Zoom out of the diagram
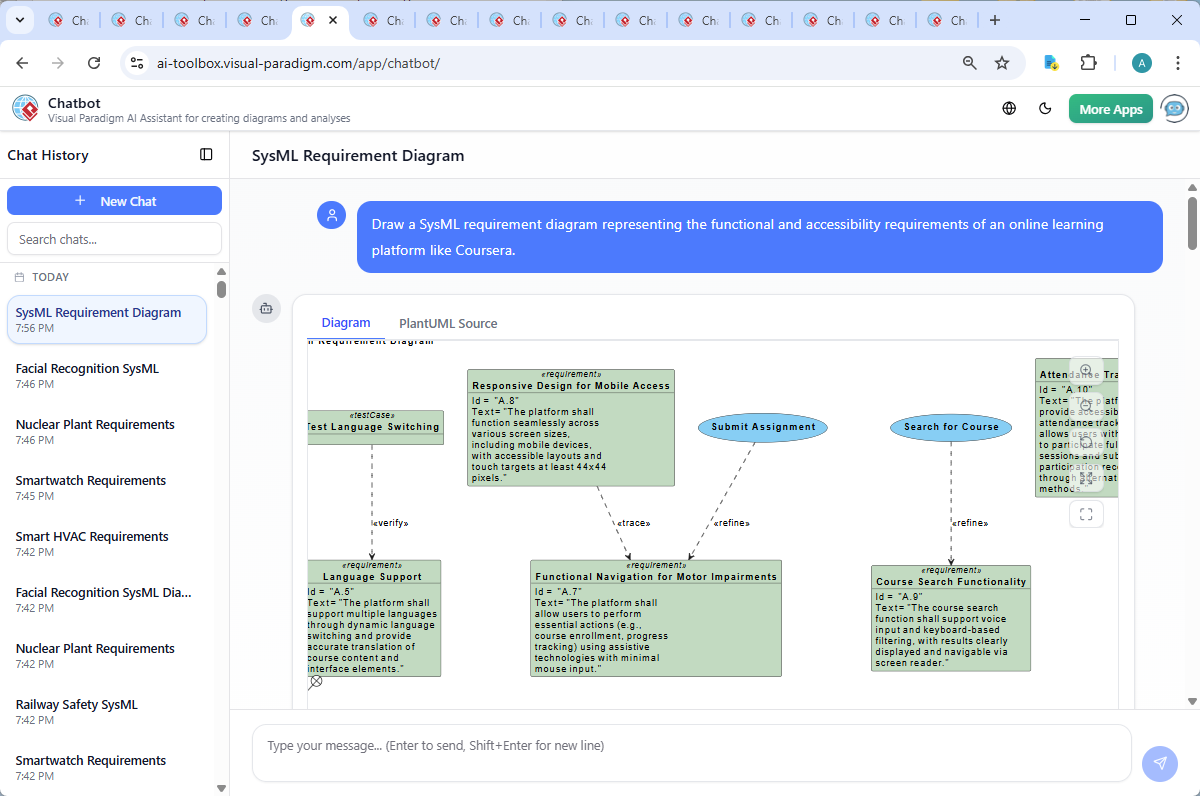The height and width of the screenshot is (796, 1200). click(x=1086, y=405)
